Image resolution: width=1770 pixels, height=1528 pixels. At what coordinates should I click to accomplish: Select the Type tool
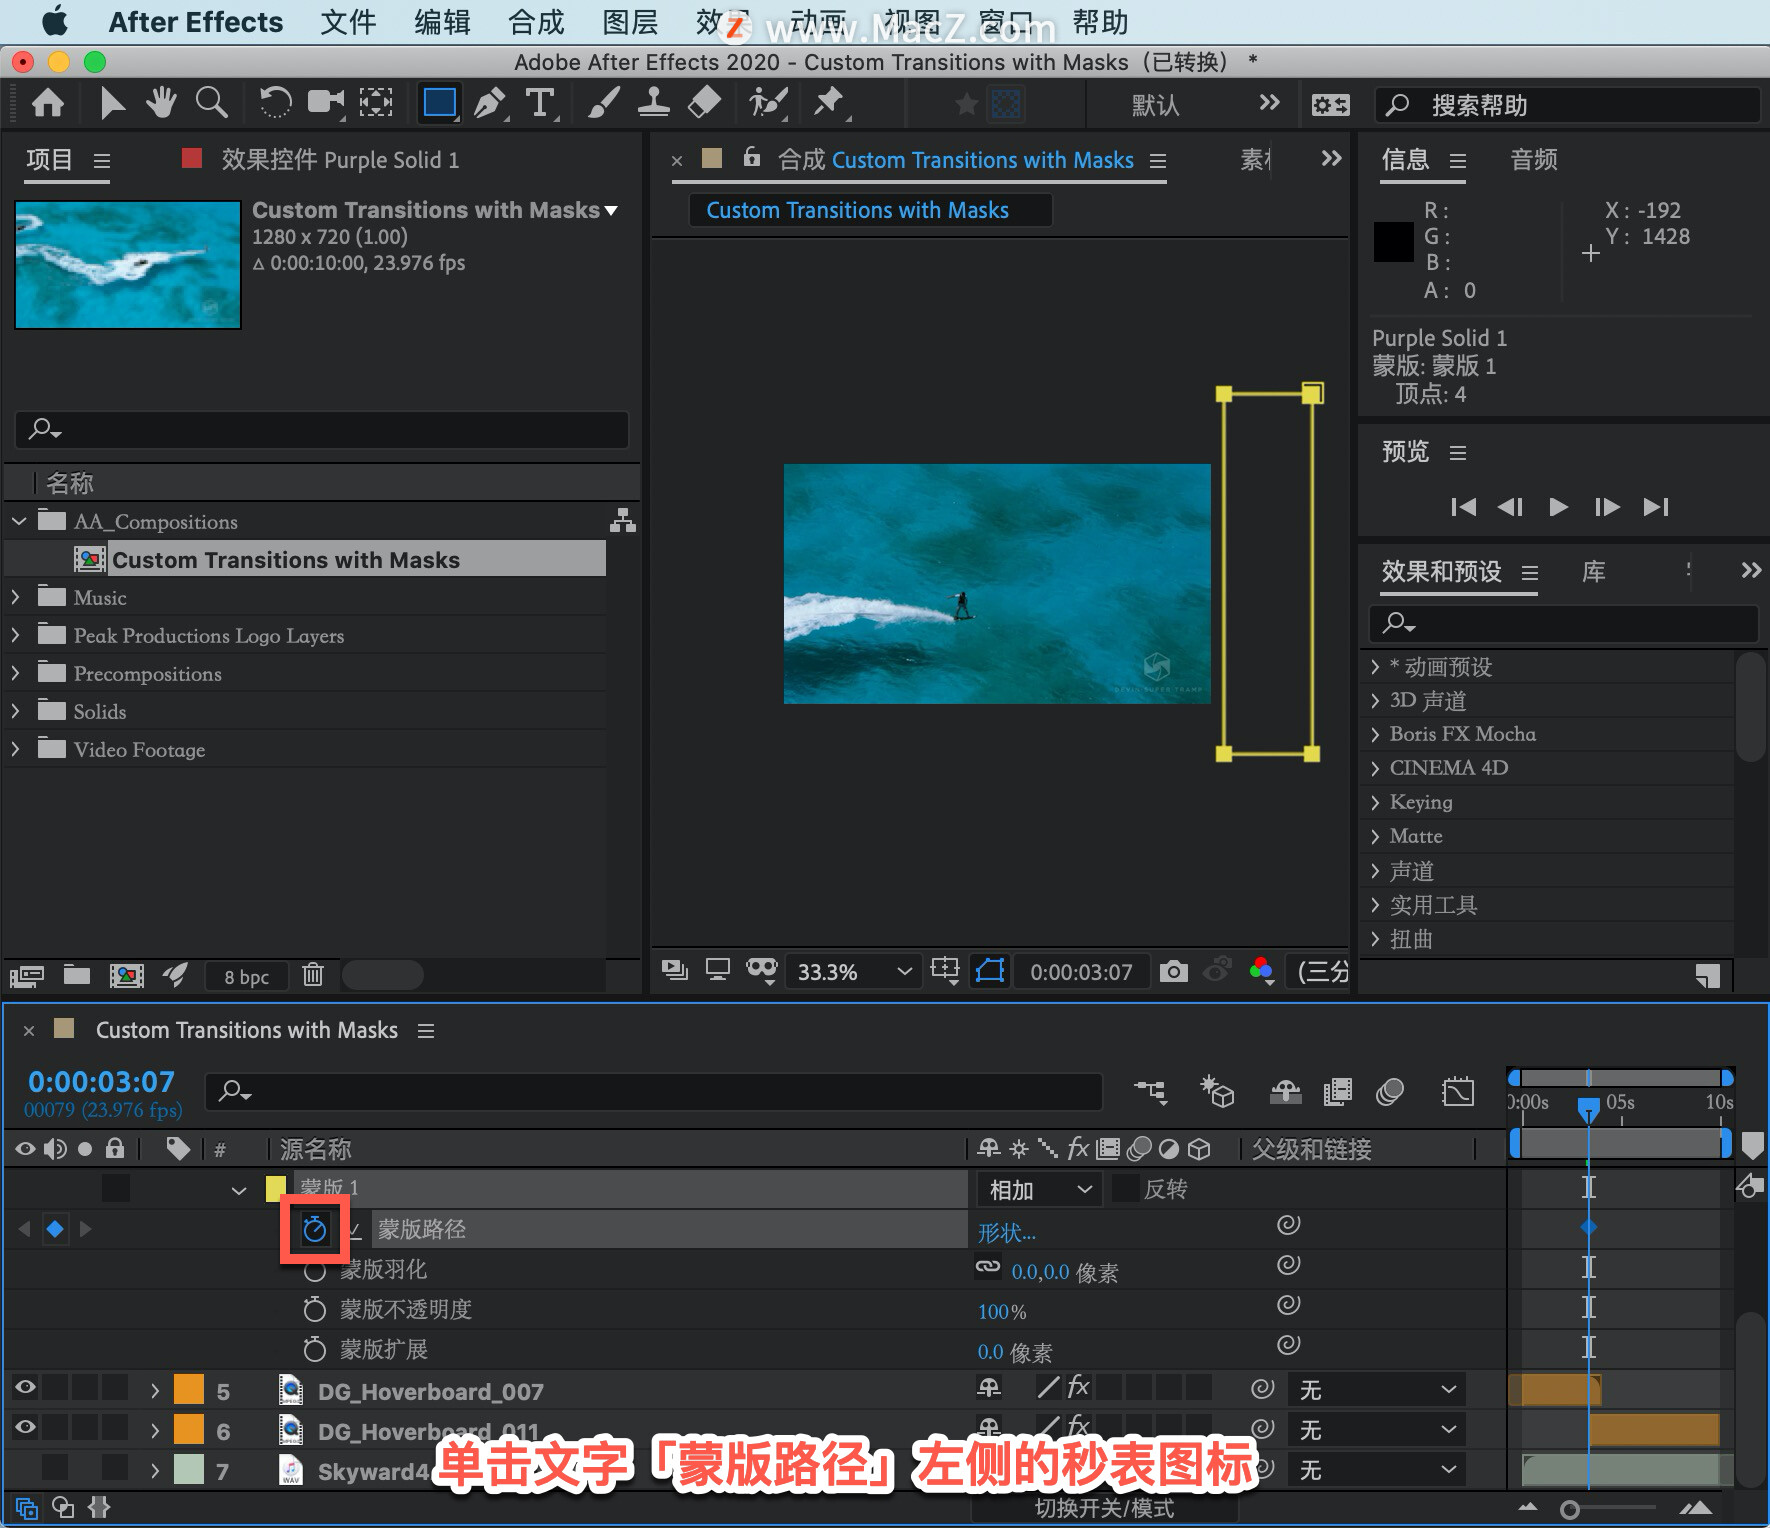pos(540,103)
